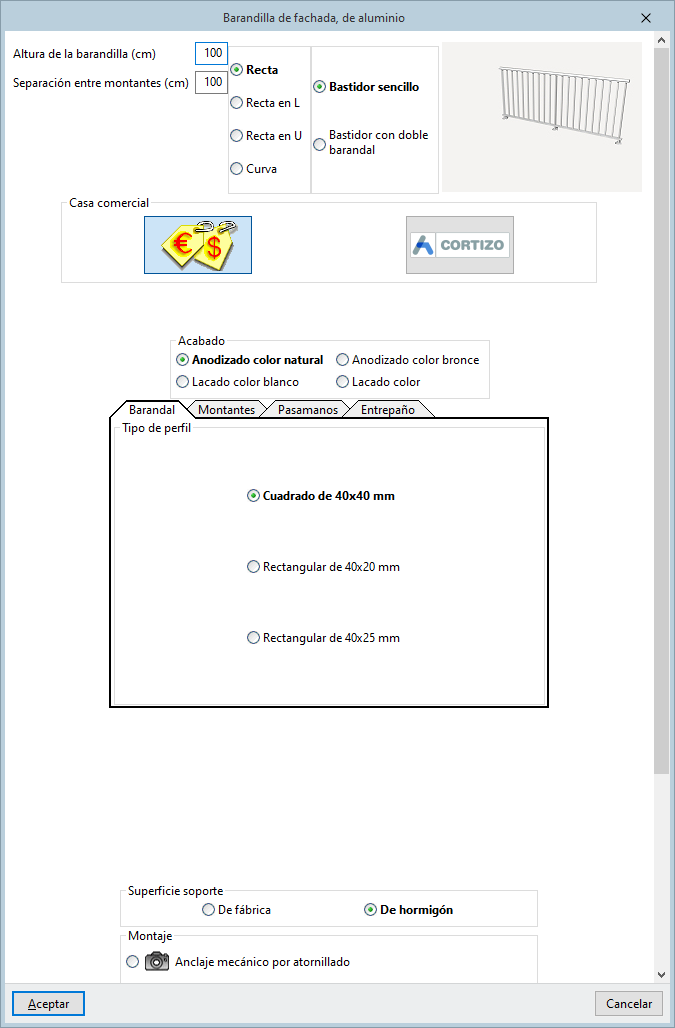Click the Cancelar button
675x1028 pixels.
pos(628,1004)
